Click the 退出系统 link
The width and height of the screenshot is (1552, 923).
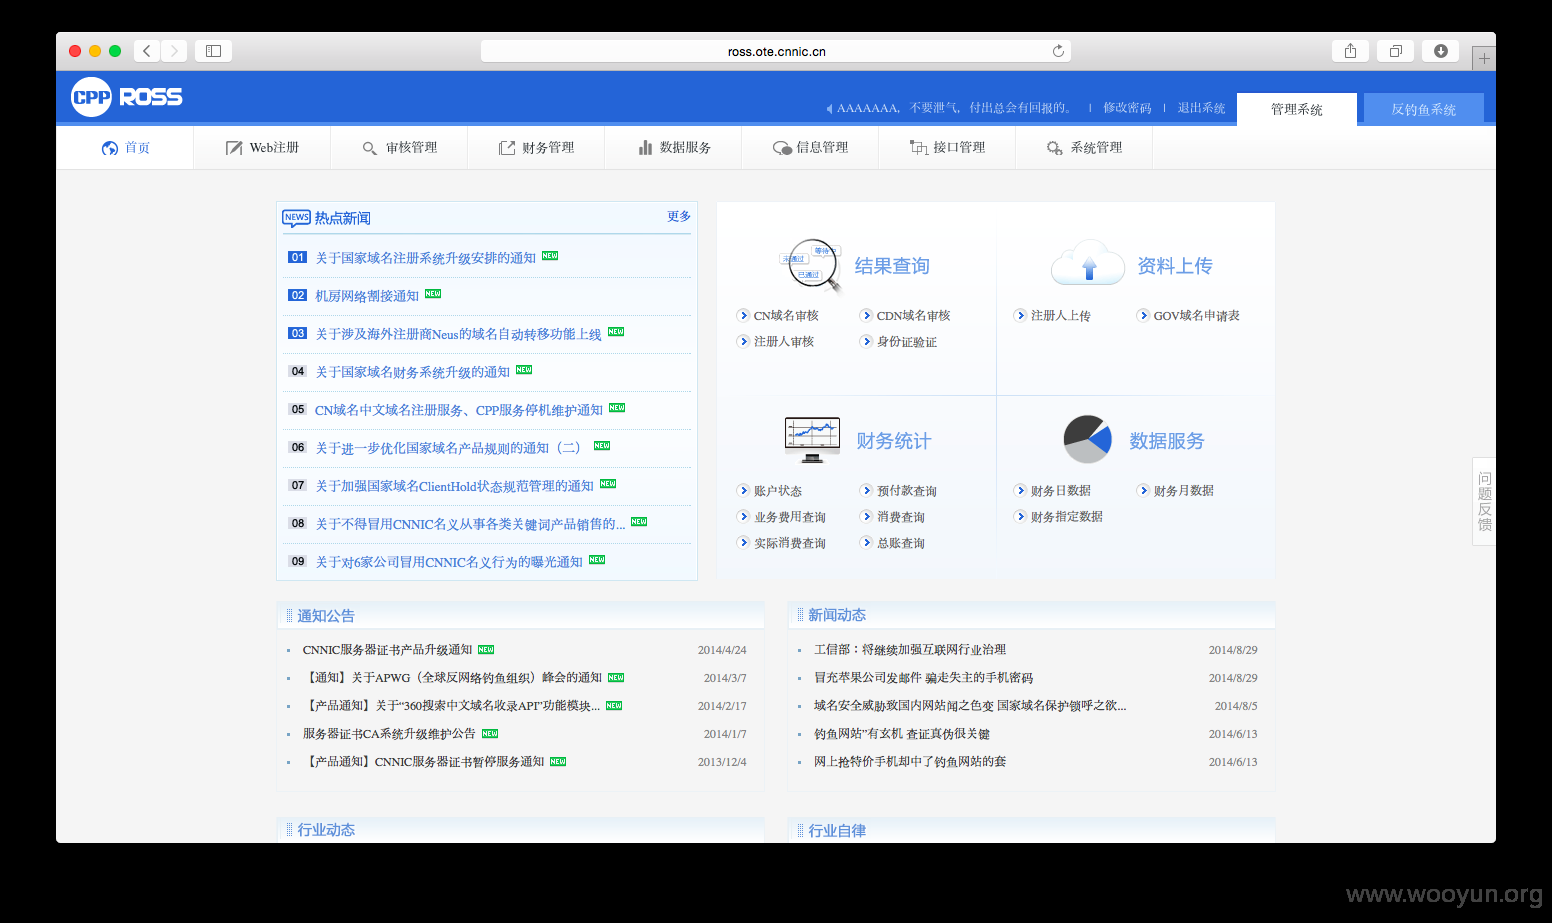click(1201, 108)
